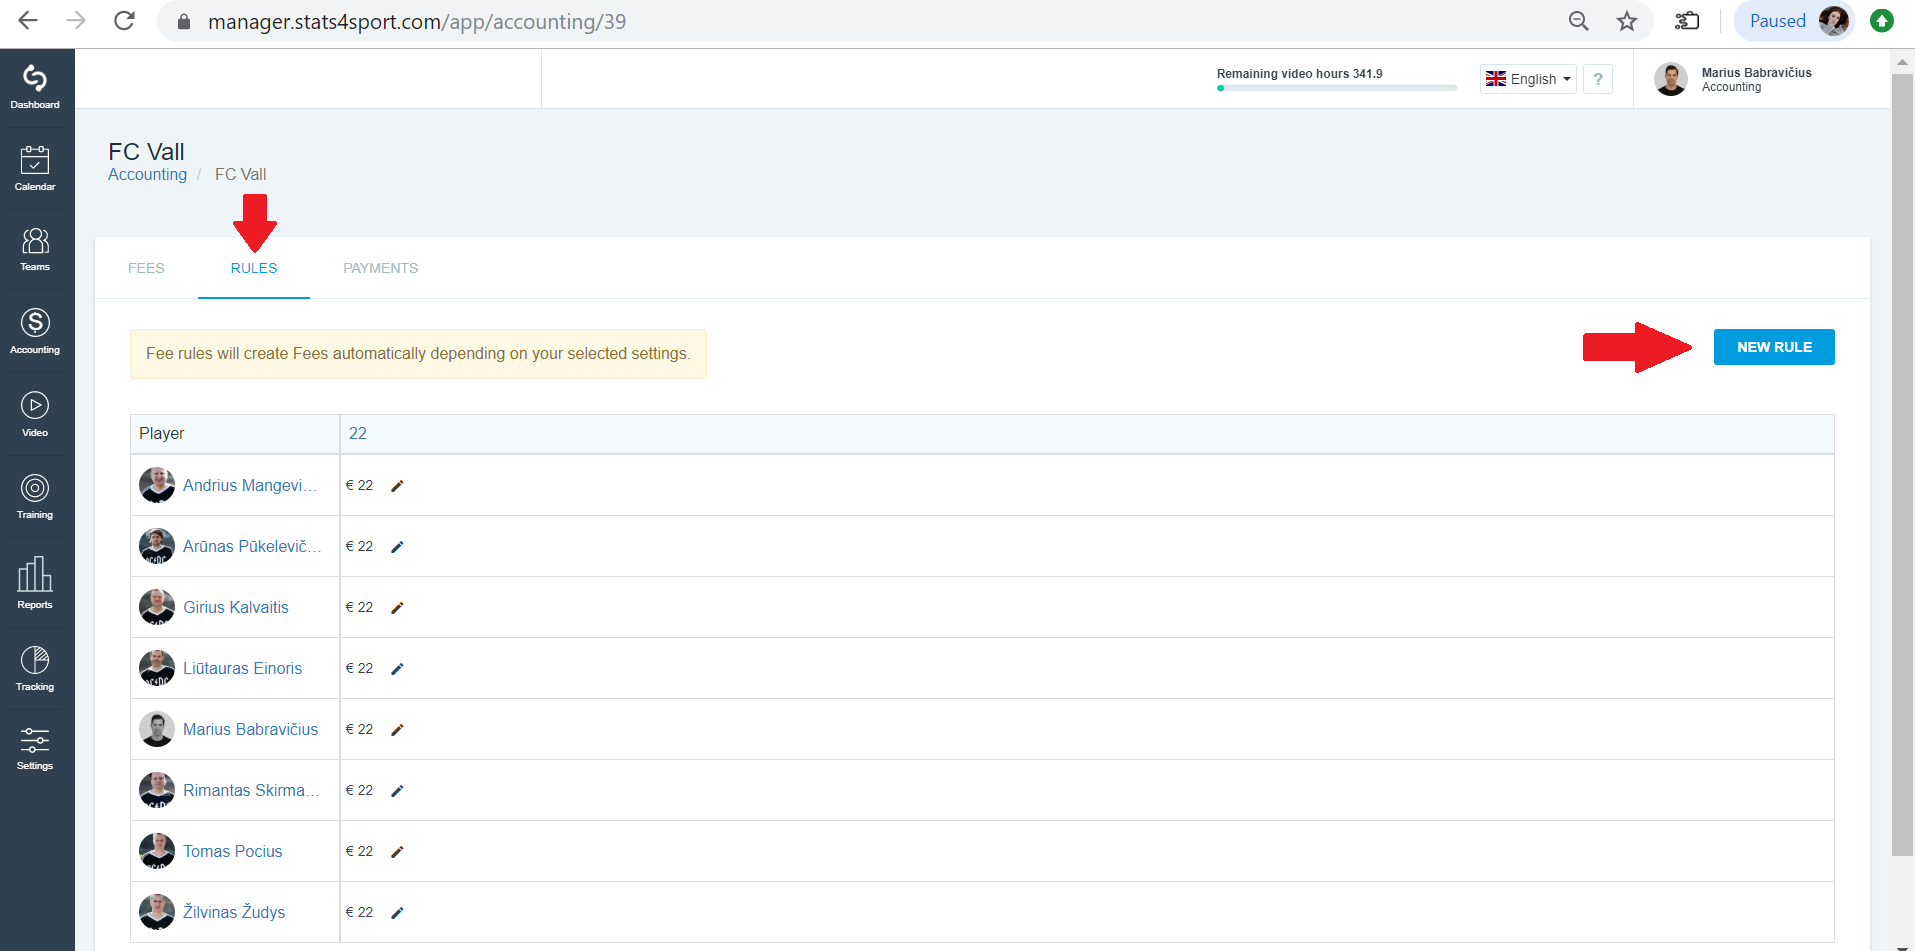Screen dimensions: 1915x951
Task: Open the Dashboard sidebar icon
Action: [35, 87]
